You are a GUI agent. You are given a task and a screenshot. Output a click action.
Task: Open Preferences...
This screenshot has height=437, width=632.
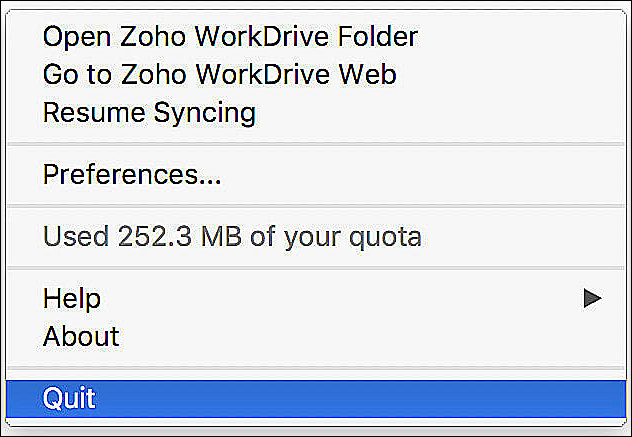pyautogui.click(x=132, y=175)
